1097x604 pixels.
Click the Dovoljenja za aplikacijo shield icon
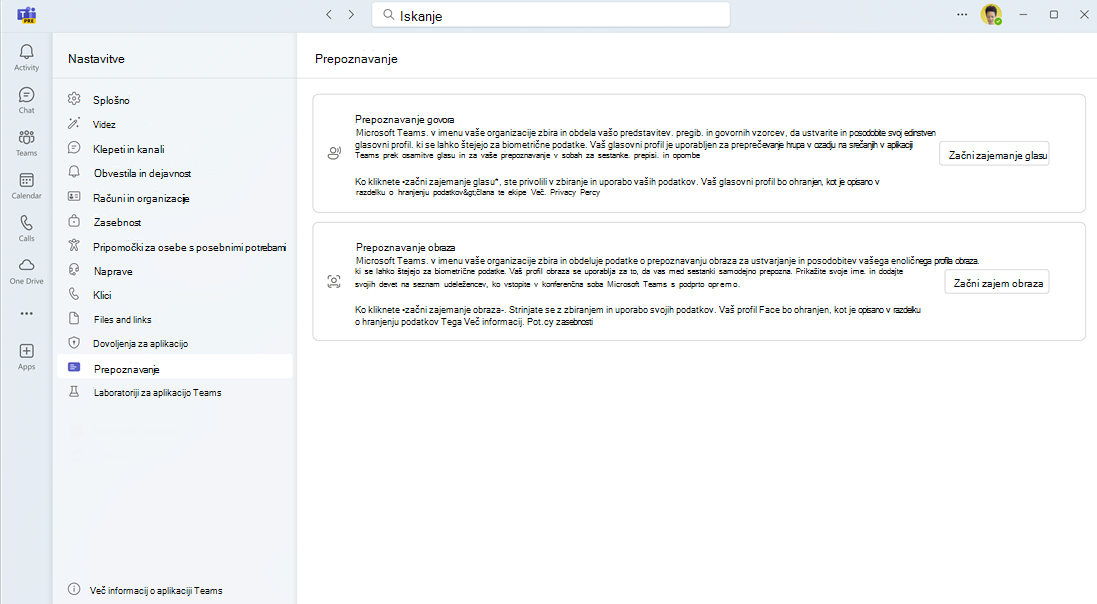click(x=74, y=343)
